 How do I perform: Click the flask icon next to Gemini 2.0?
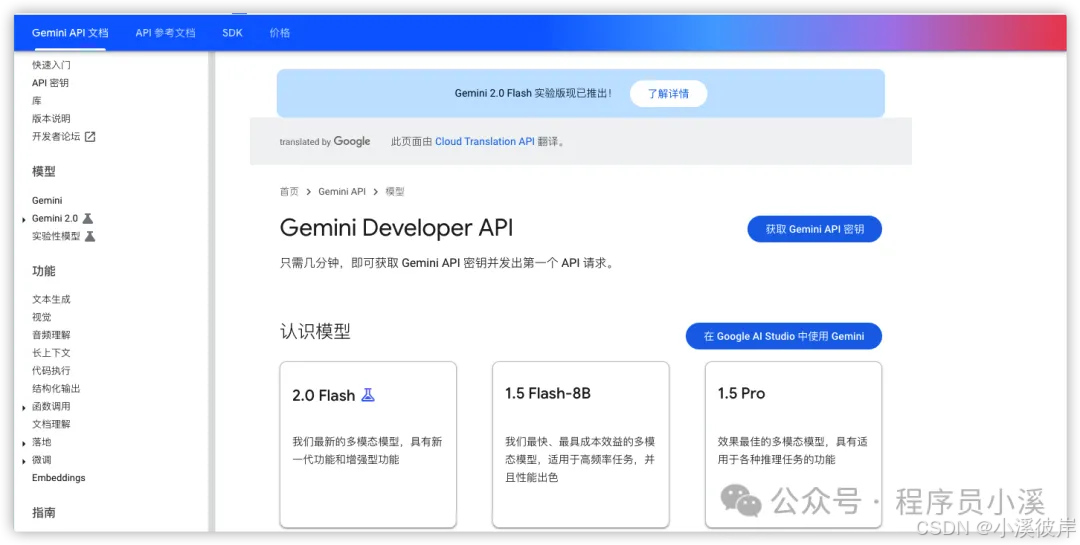pos(87,218)
